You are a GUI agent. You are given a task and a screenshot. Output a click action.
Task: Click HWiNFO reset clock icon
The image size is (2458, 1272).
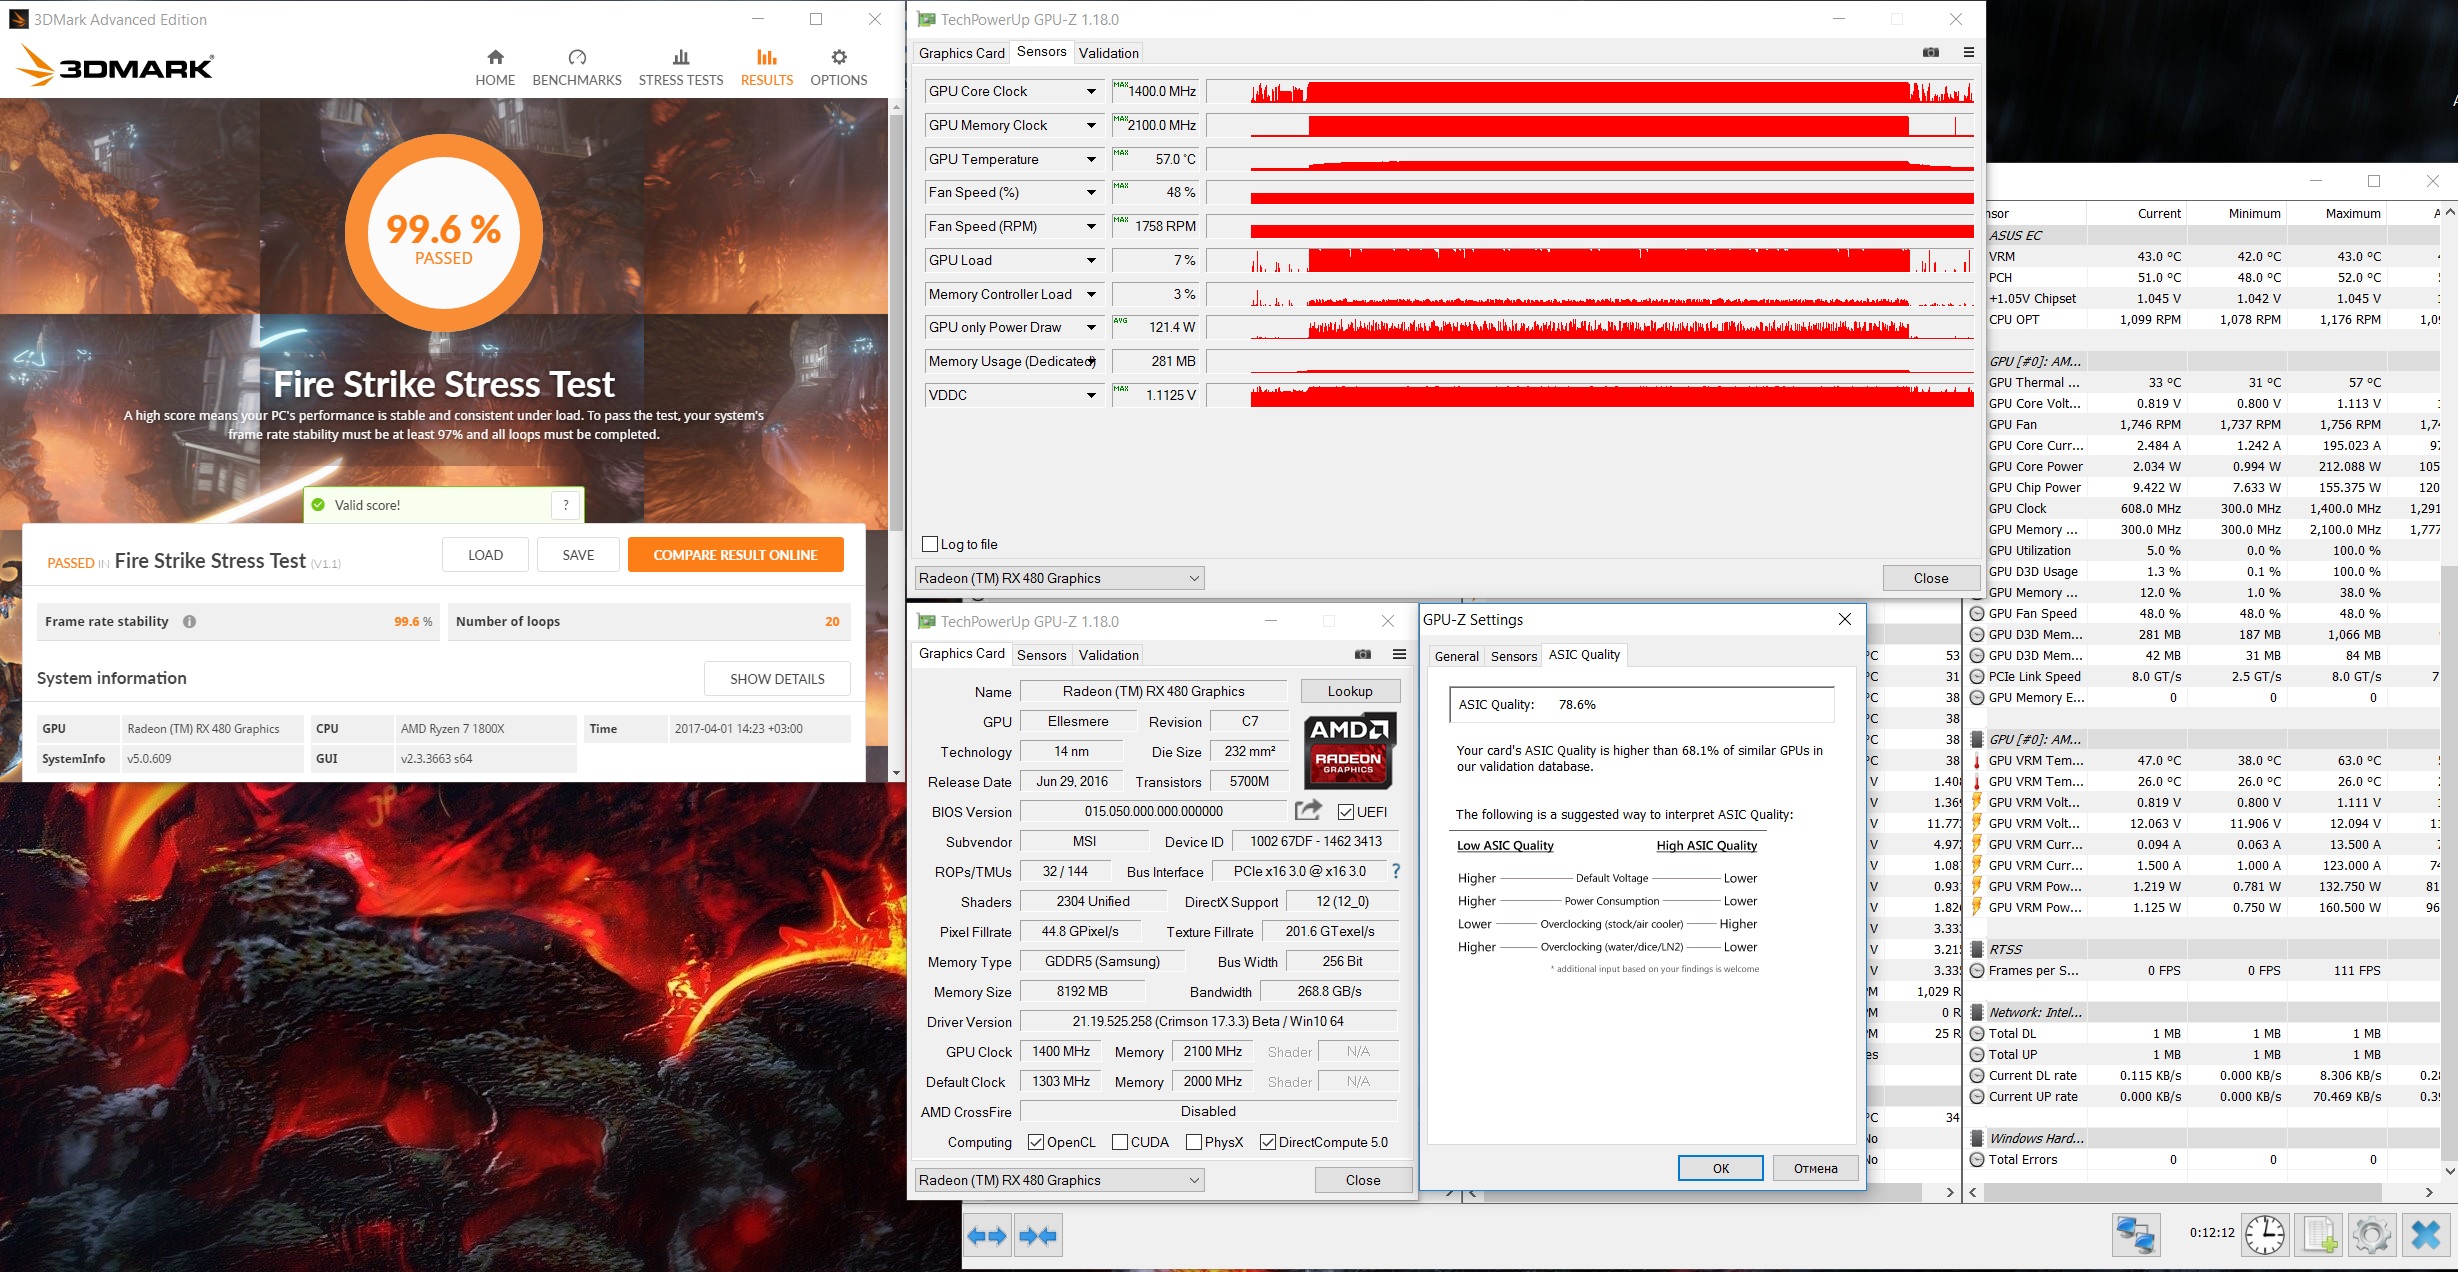[2264, 1235]
